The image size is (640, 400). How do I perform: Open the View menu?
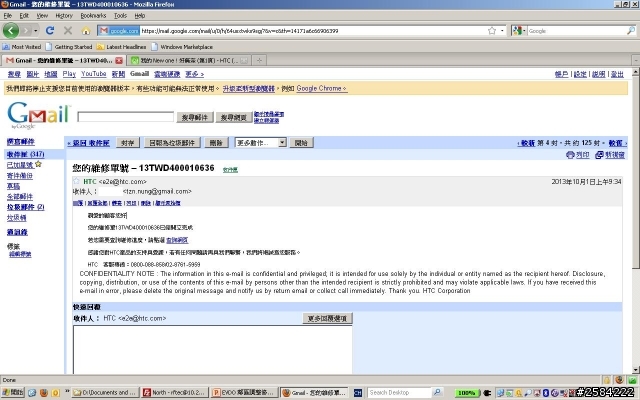point(42,16)
